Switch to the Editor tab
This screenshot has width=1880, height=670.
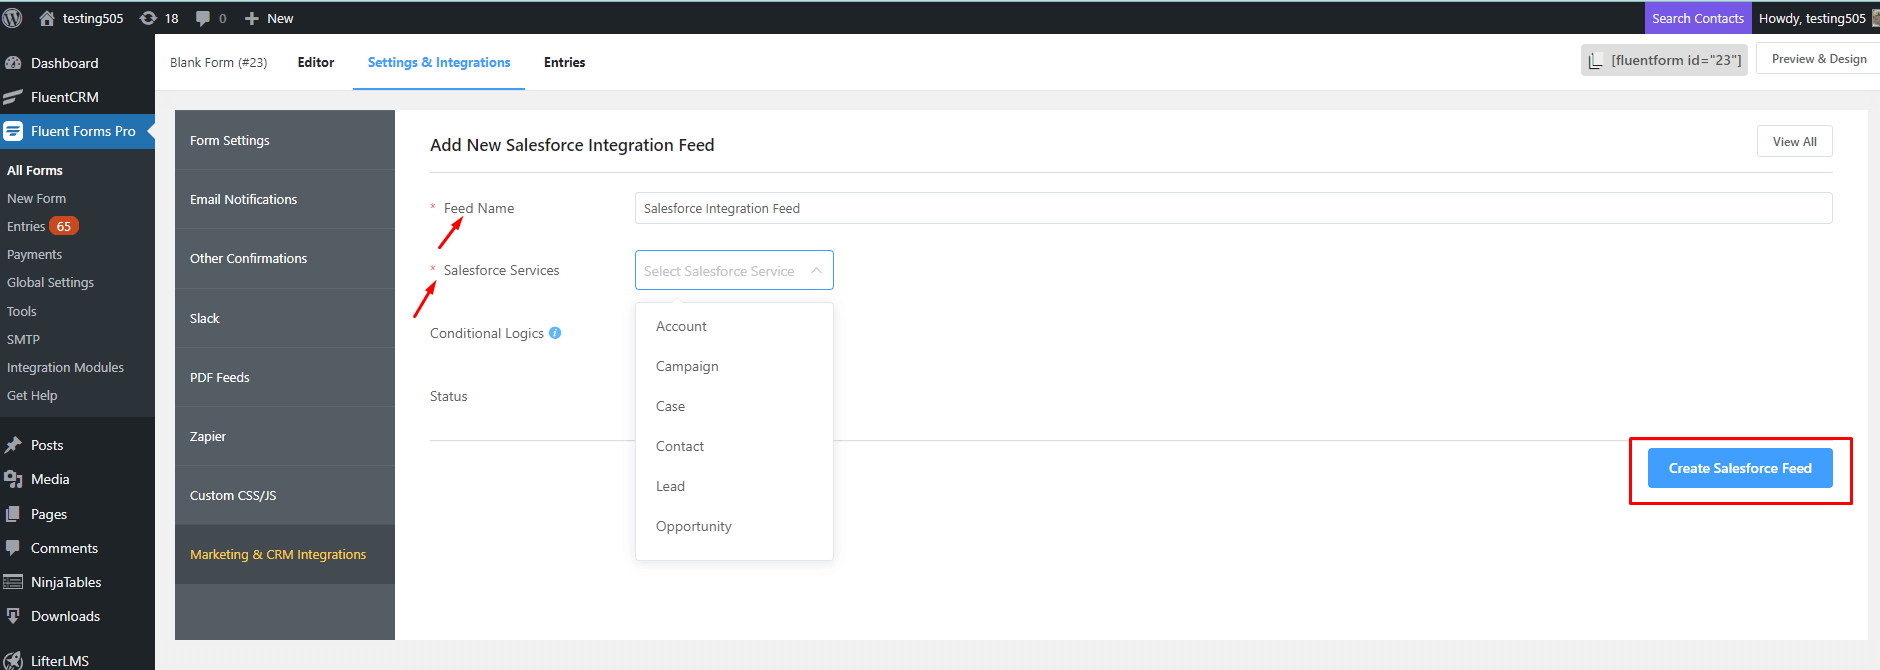pos(316,62)
